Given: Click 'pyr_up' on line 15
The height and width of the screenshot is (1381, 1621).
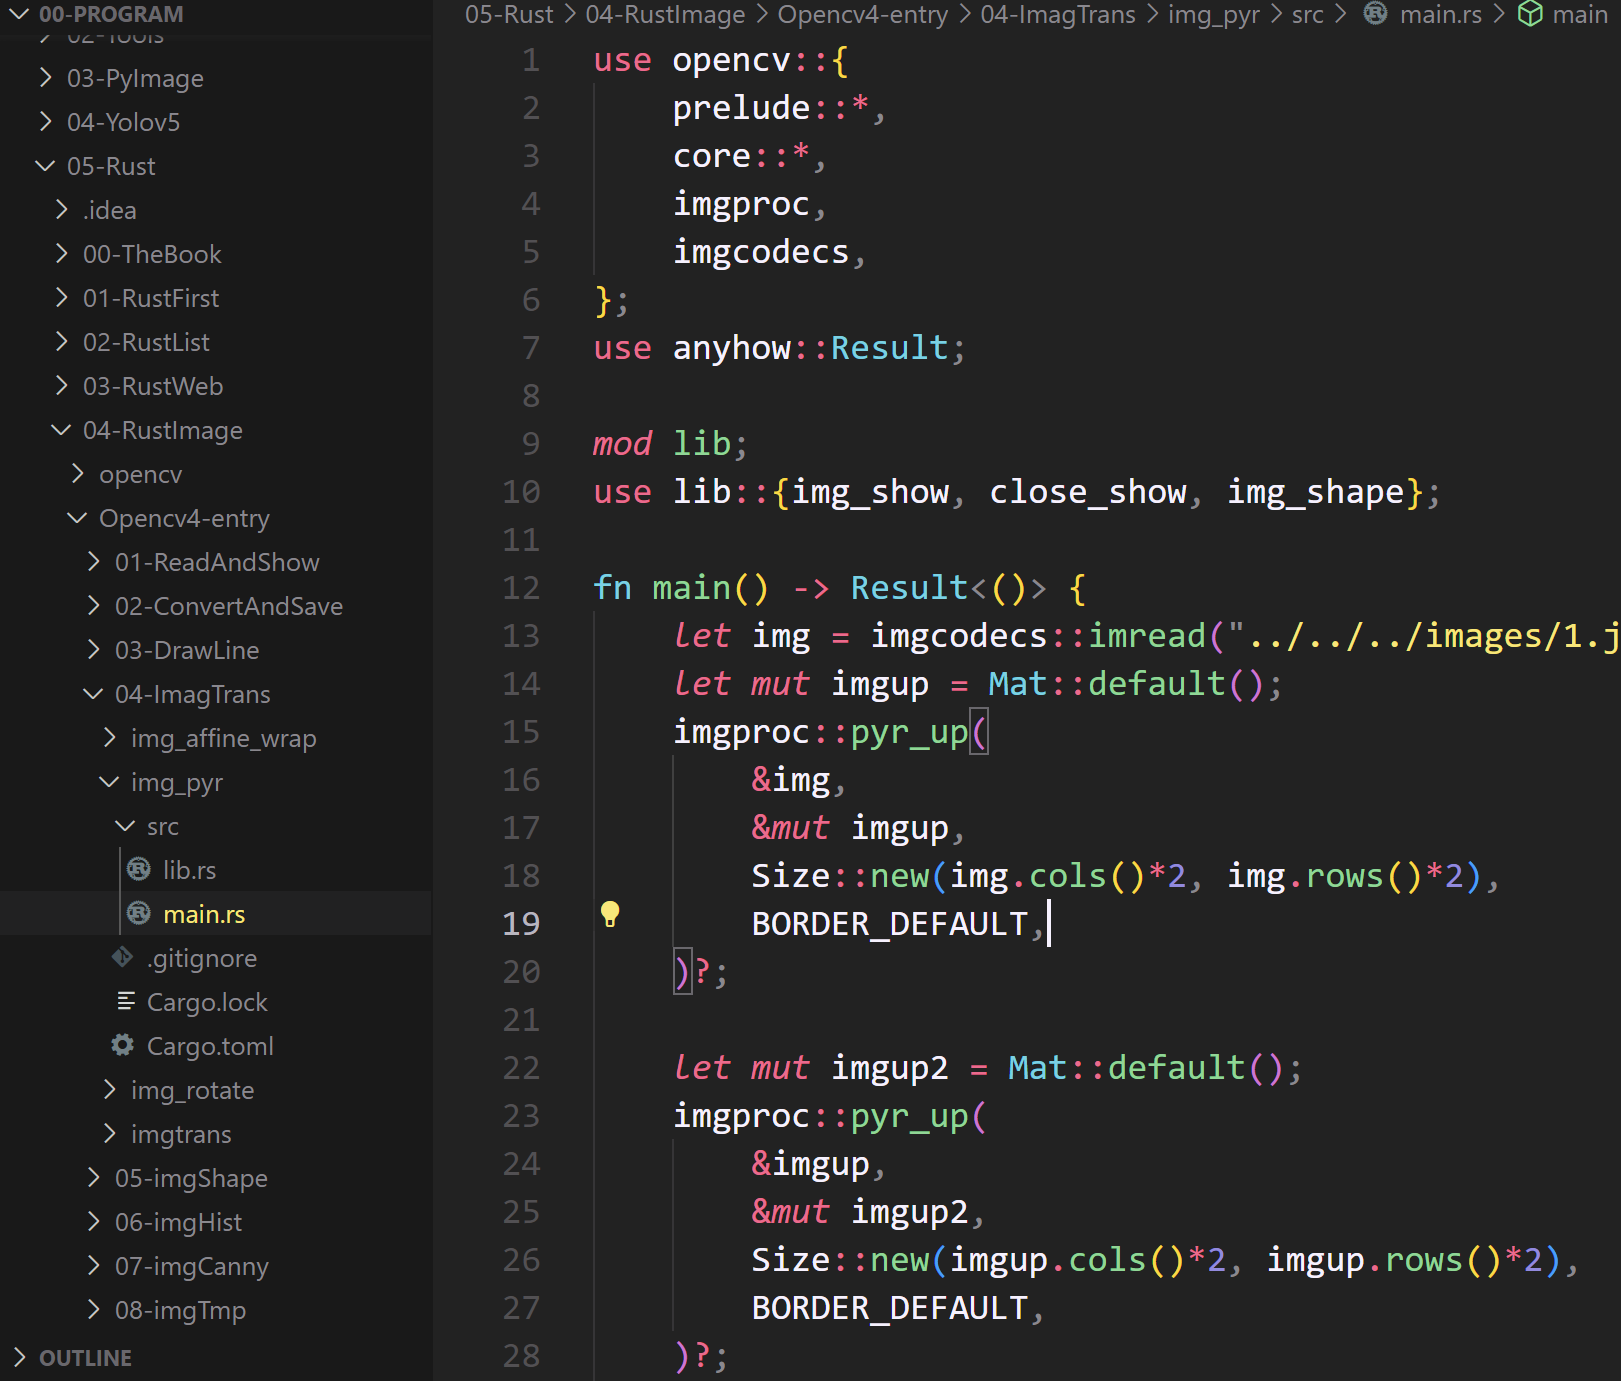Looking at the screenshot, I should click(909, 732).
